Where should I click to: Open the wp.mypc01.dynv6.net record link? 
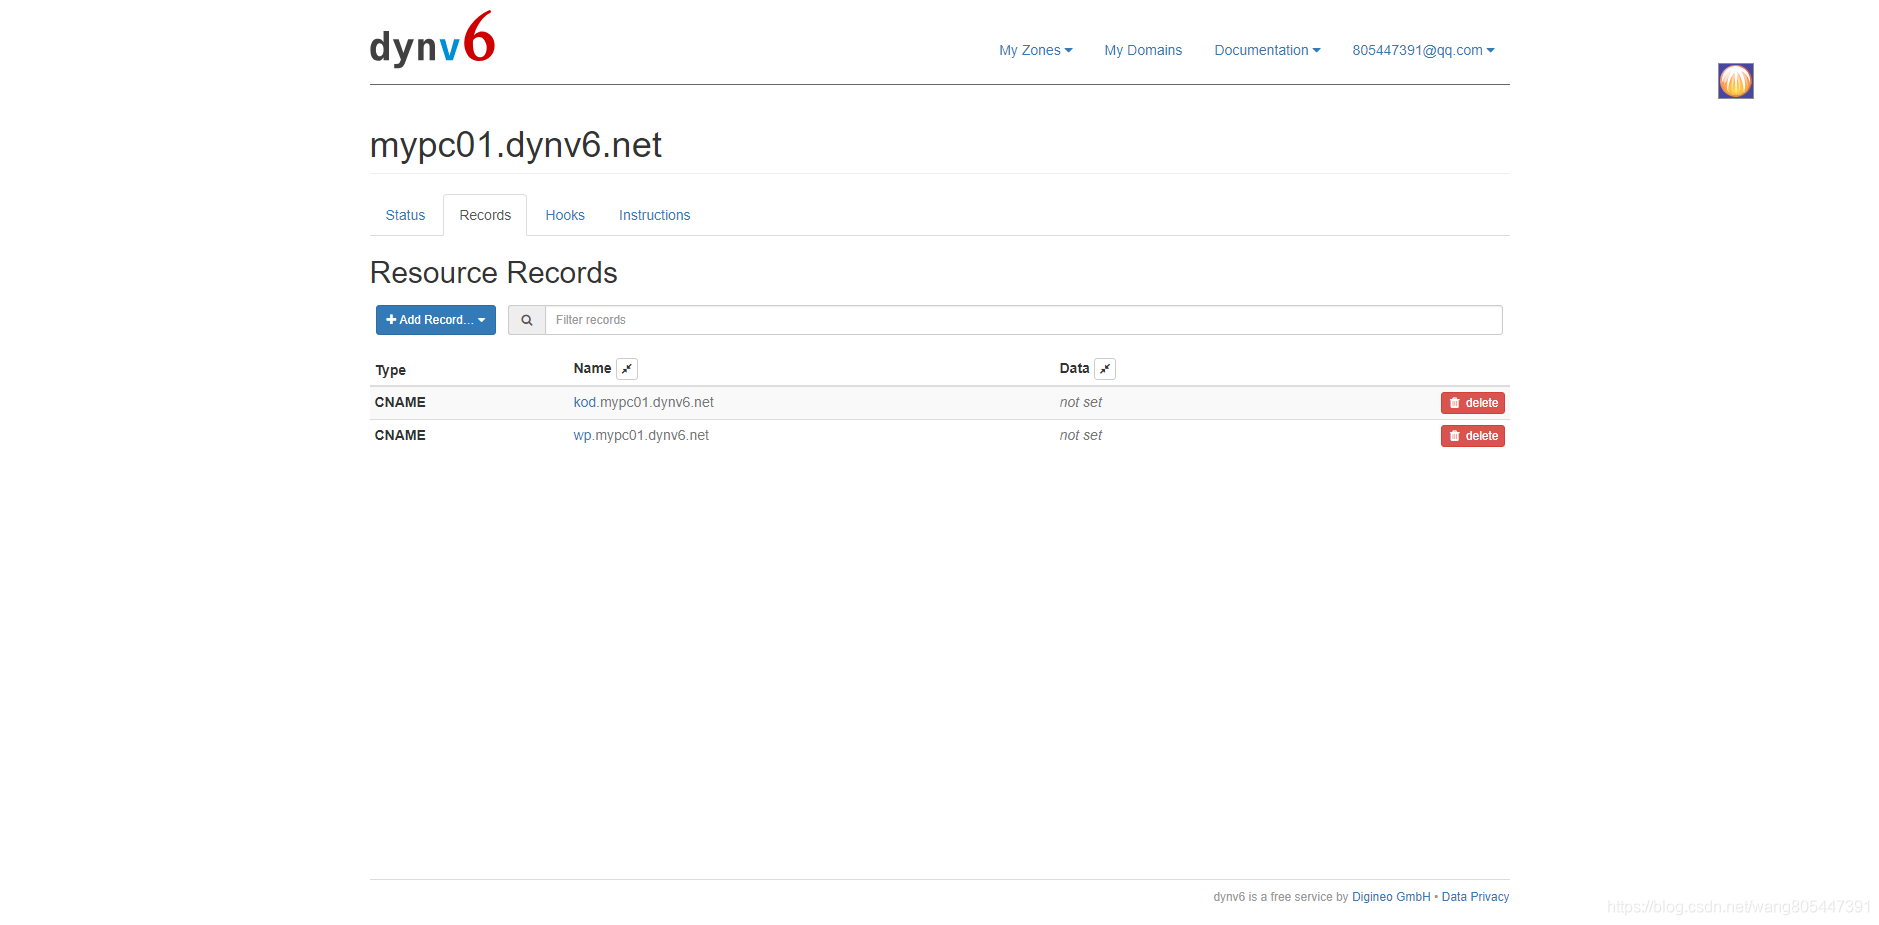pyautogui.click(x=641, y=435)
